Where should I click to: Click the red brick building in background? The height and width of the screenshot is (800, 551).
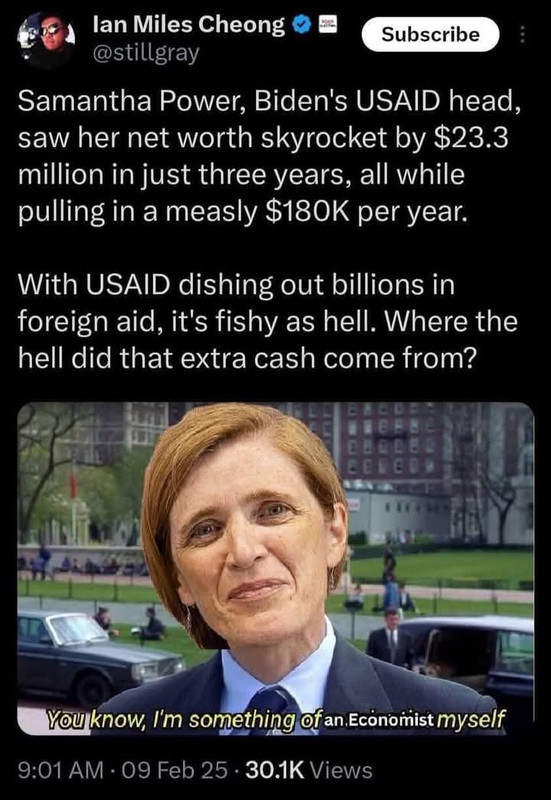click(x=393, y=444)
